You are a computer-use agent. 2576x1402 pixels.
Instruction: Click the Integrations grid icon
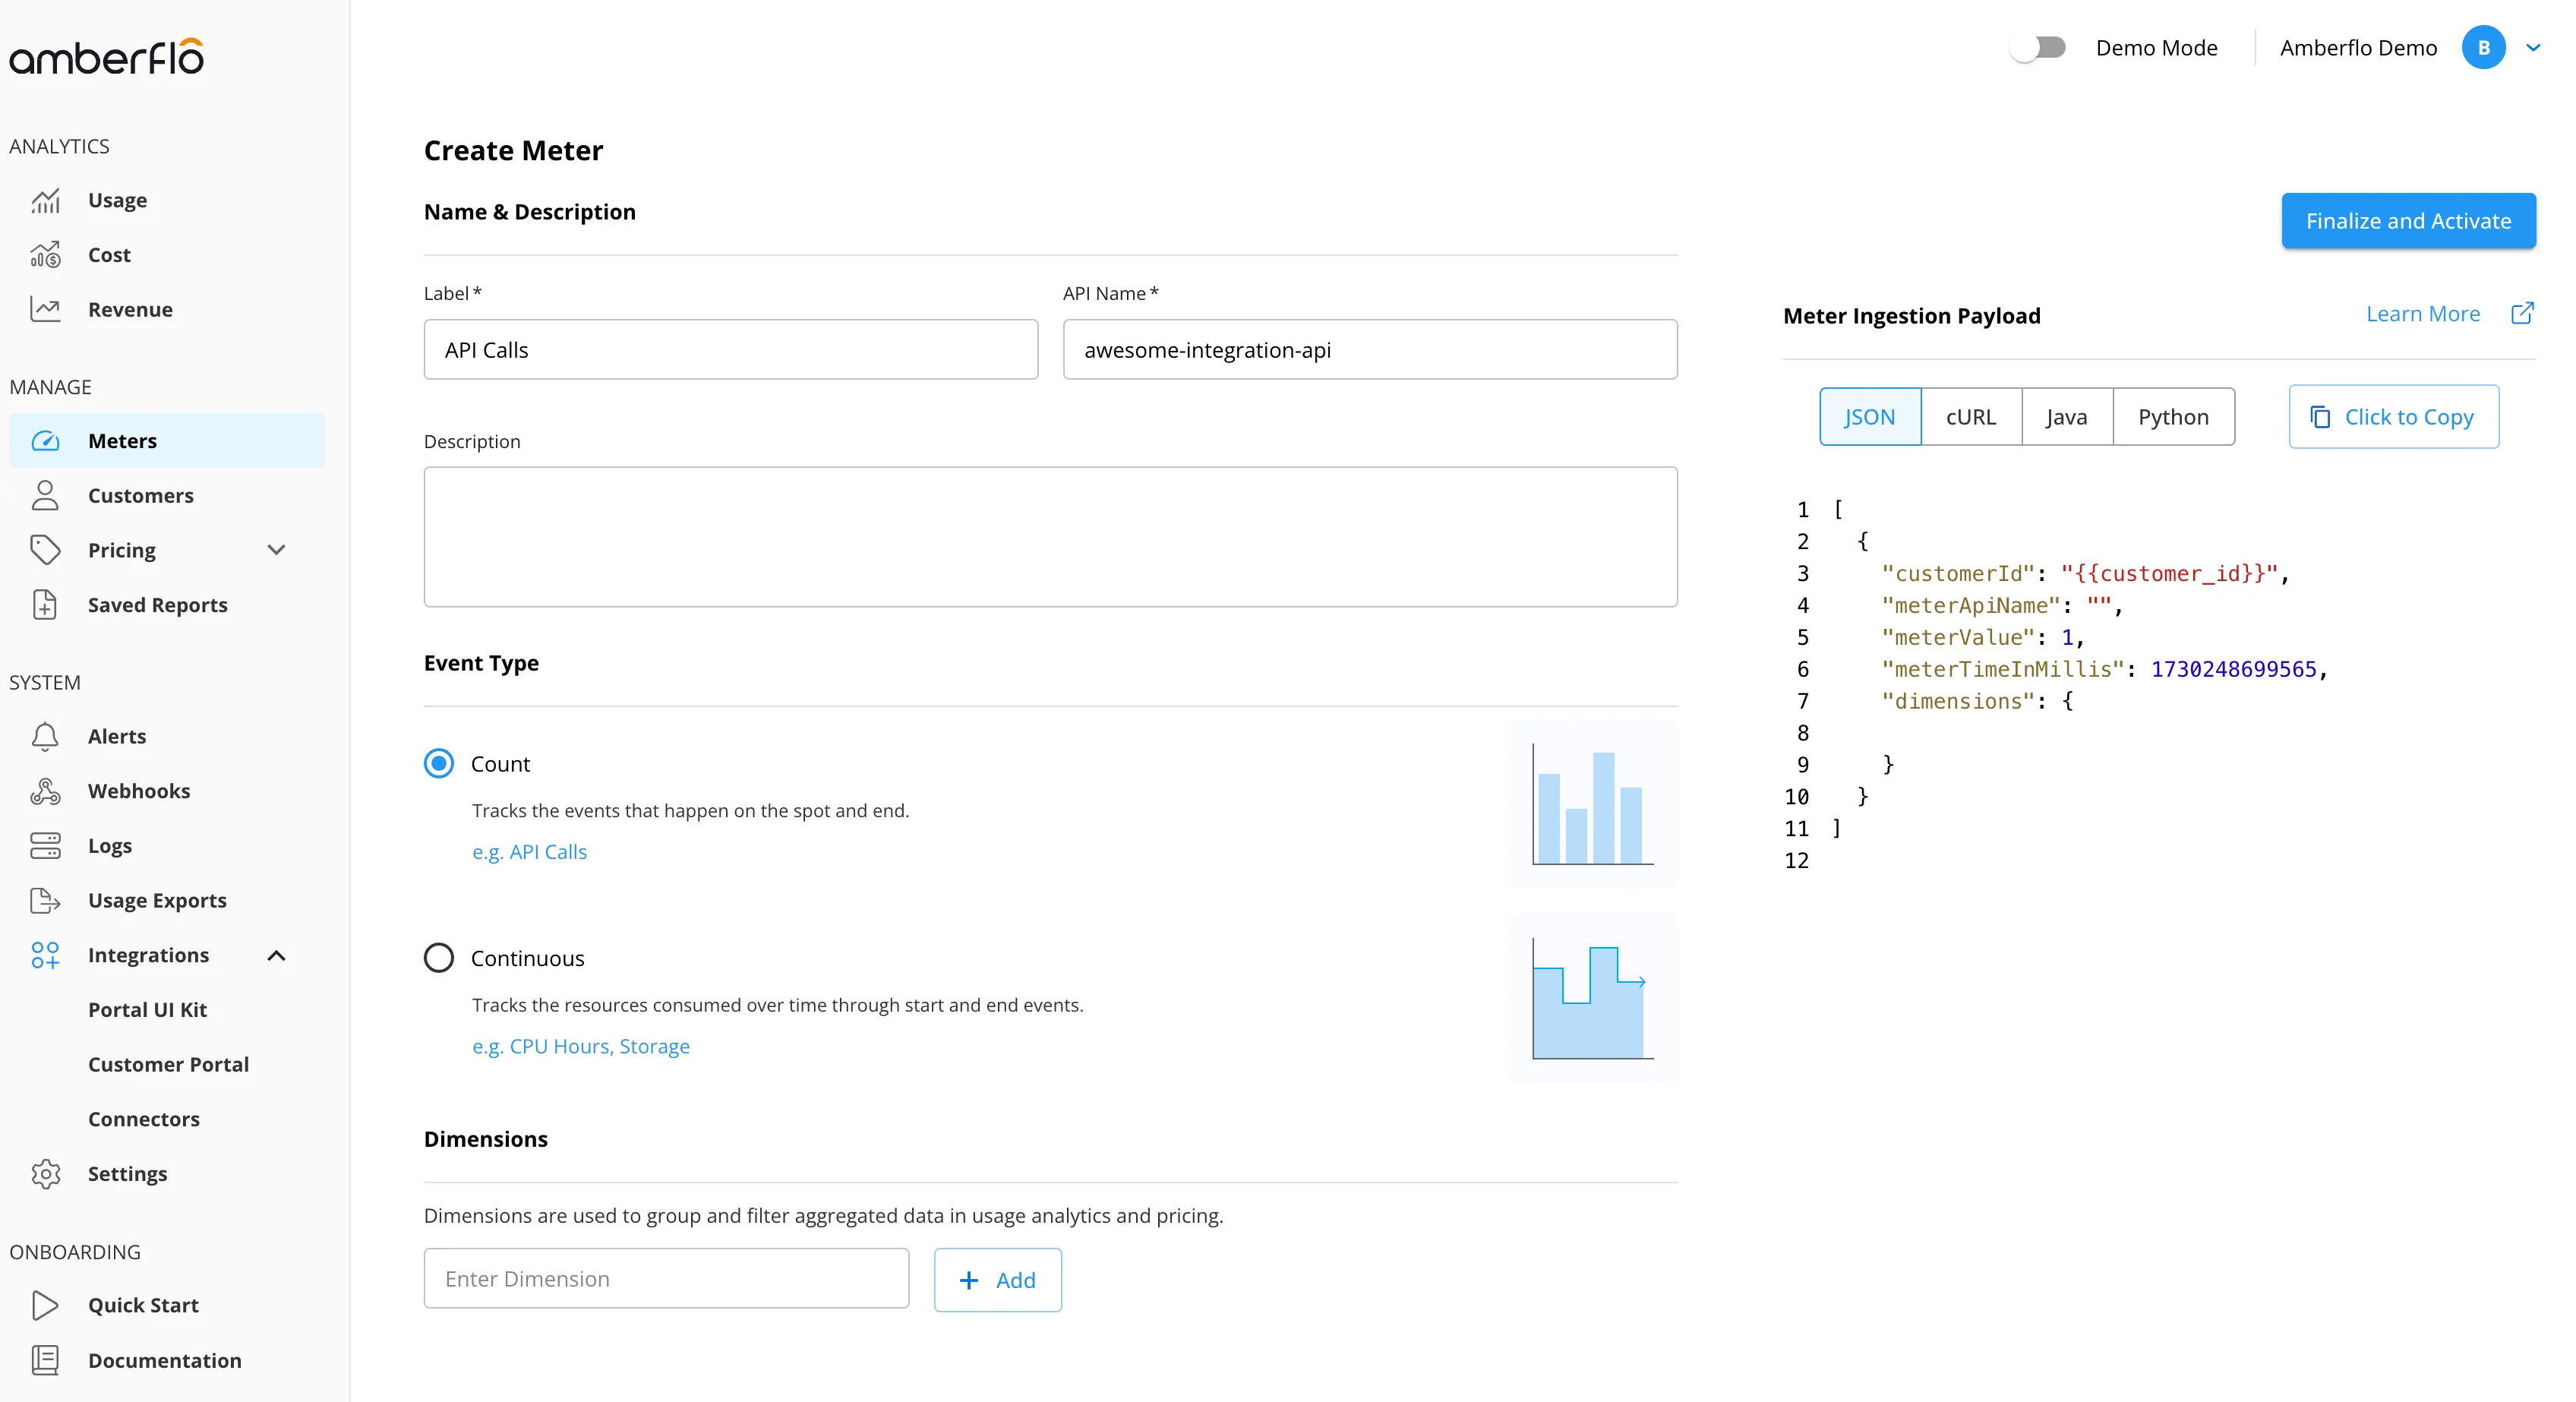[x=45, y=955]
